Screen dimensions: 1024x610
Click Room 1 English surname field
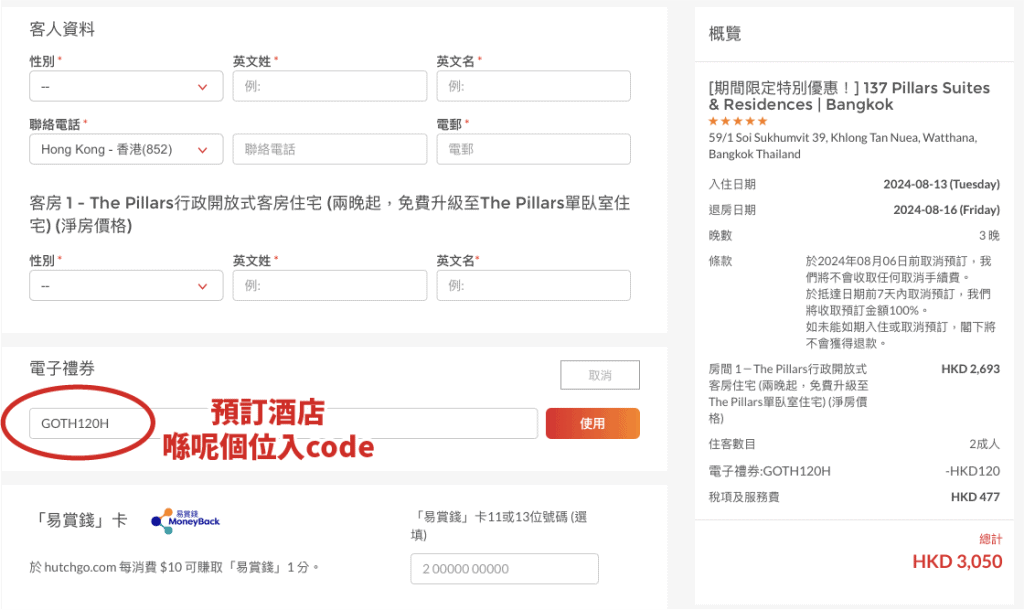(329, 285)
